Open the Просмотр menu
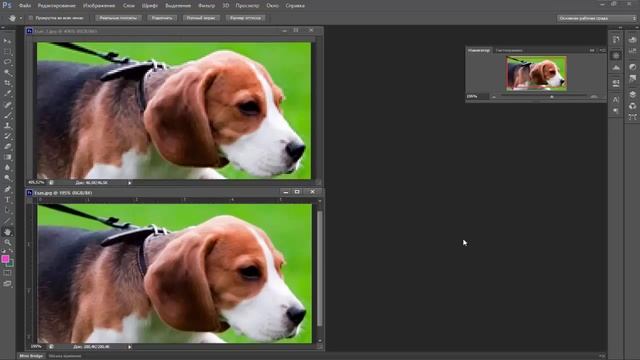The image size is (640, 360). point(247,6)
